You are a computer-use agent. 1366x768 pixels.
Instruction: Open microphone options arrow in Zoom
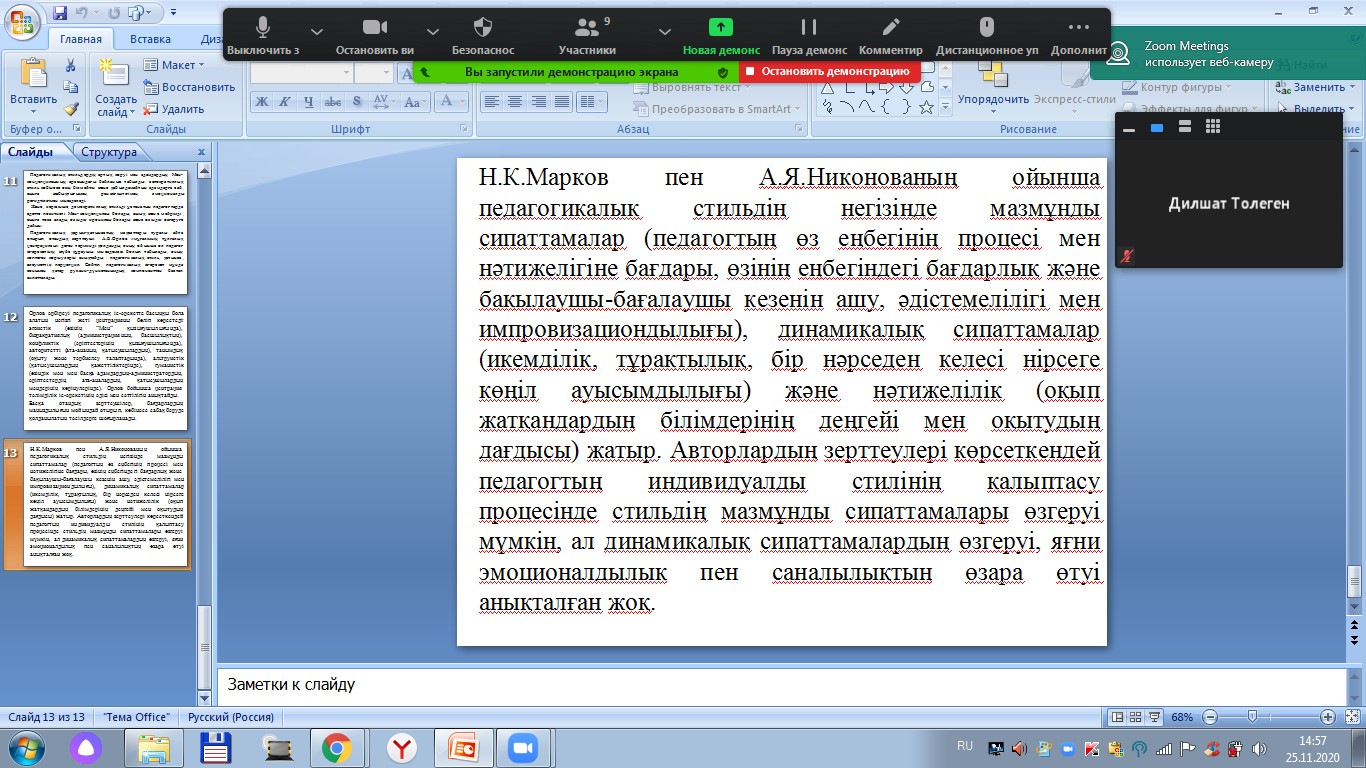(x=317, y=30)
